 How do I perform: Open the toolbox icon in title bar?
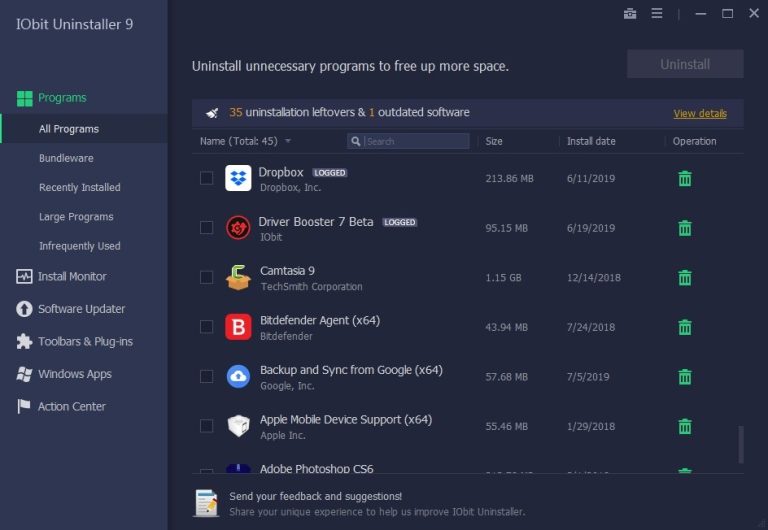click(630, 14)
